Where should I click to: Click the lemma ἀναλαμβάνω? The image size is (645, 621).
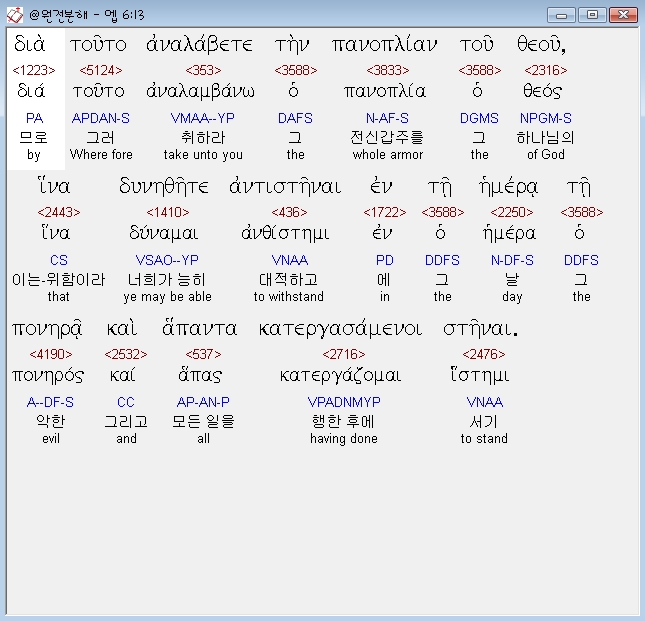[200, 91]
